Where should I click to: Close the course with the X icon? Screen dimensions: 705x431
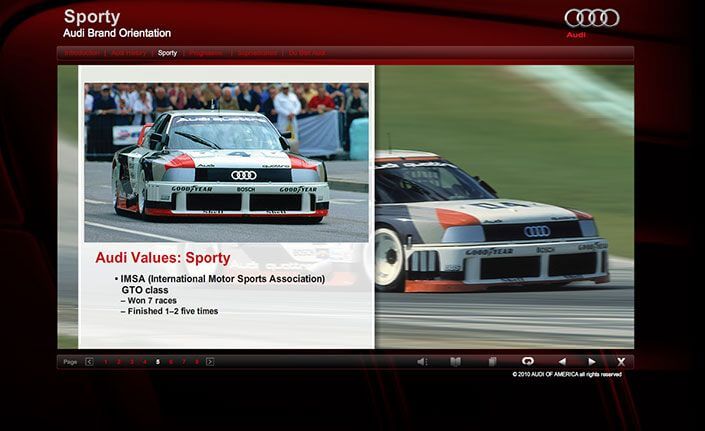pos(621,362)
